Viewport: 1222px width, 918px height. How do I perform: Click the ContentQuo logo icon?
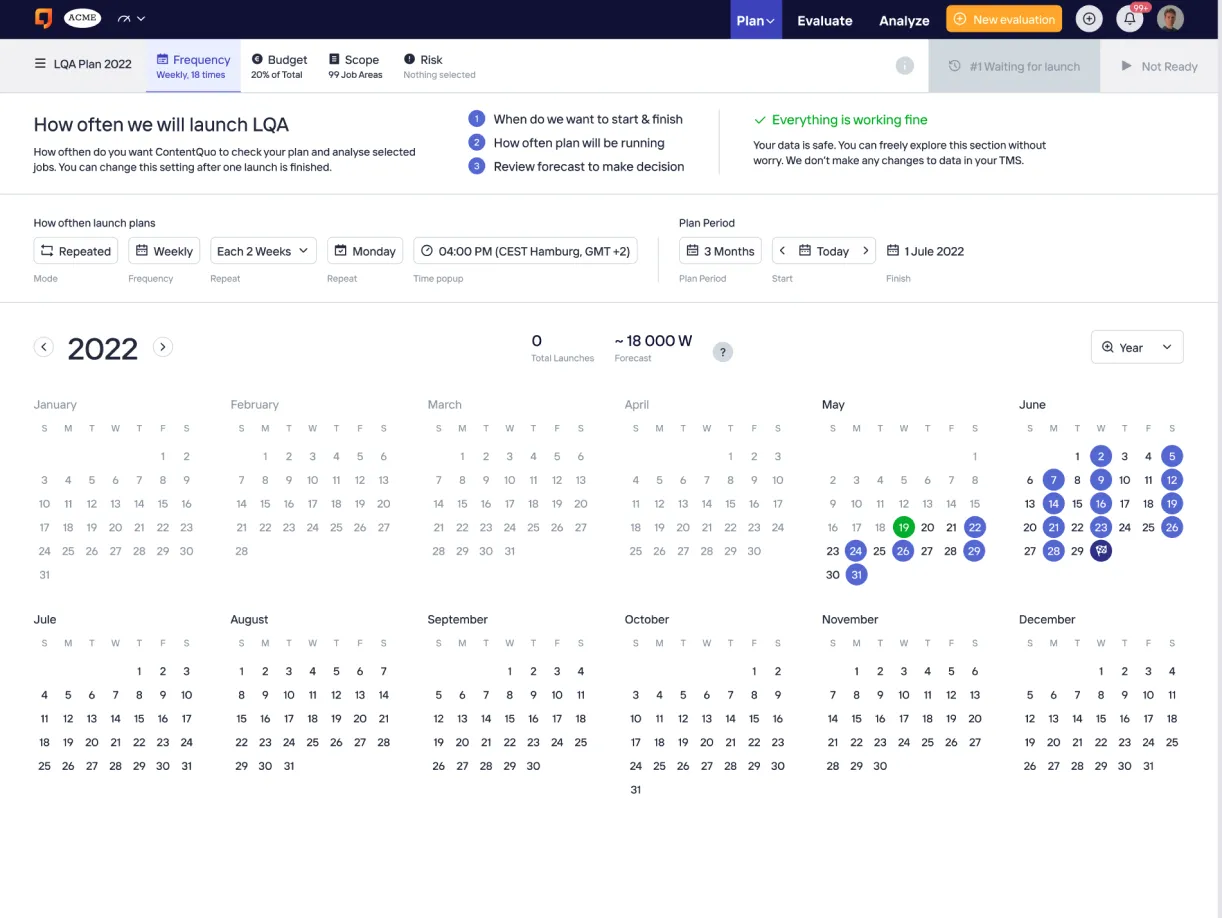pos(43,18)
